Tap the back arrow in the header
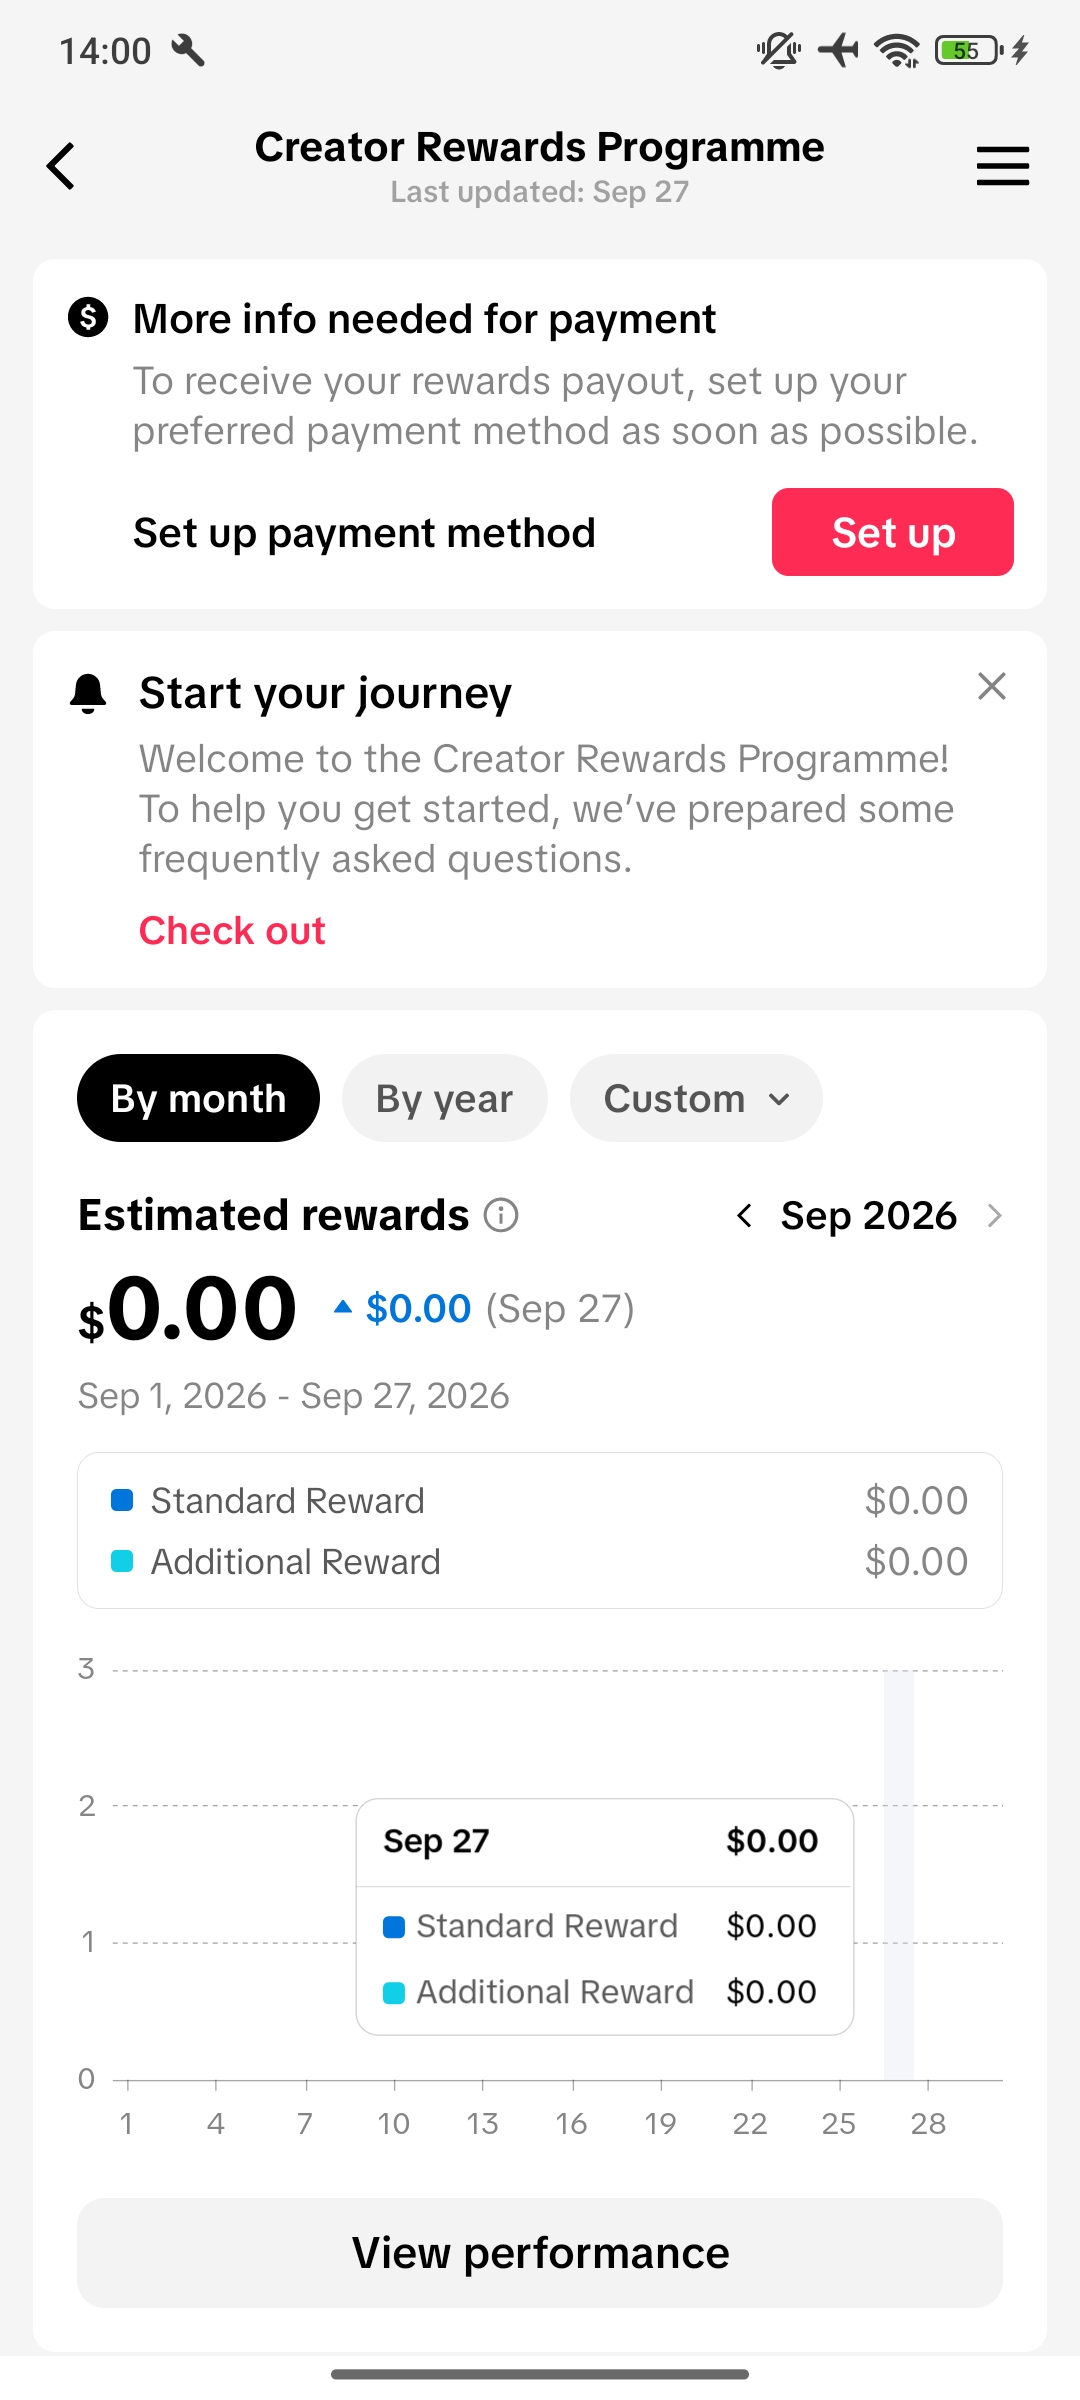This screenshot has height=2400, width=1080. (x=61, y=166)
